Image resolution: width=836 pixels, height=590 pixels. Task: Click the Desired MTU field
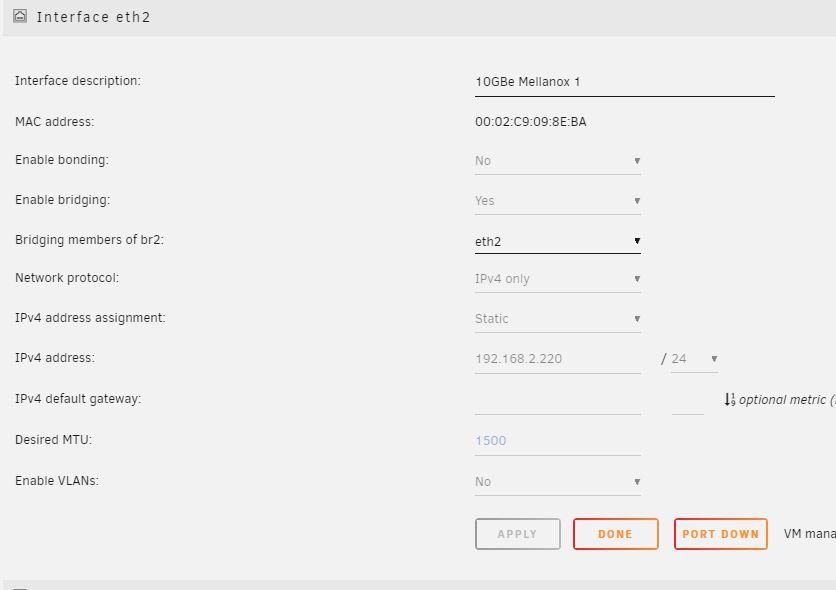(x=557, y=441)
